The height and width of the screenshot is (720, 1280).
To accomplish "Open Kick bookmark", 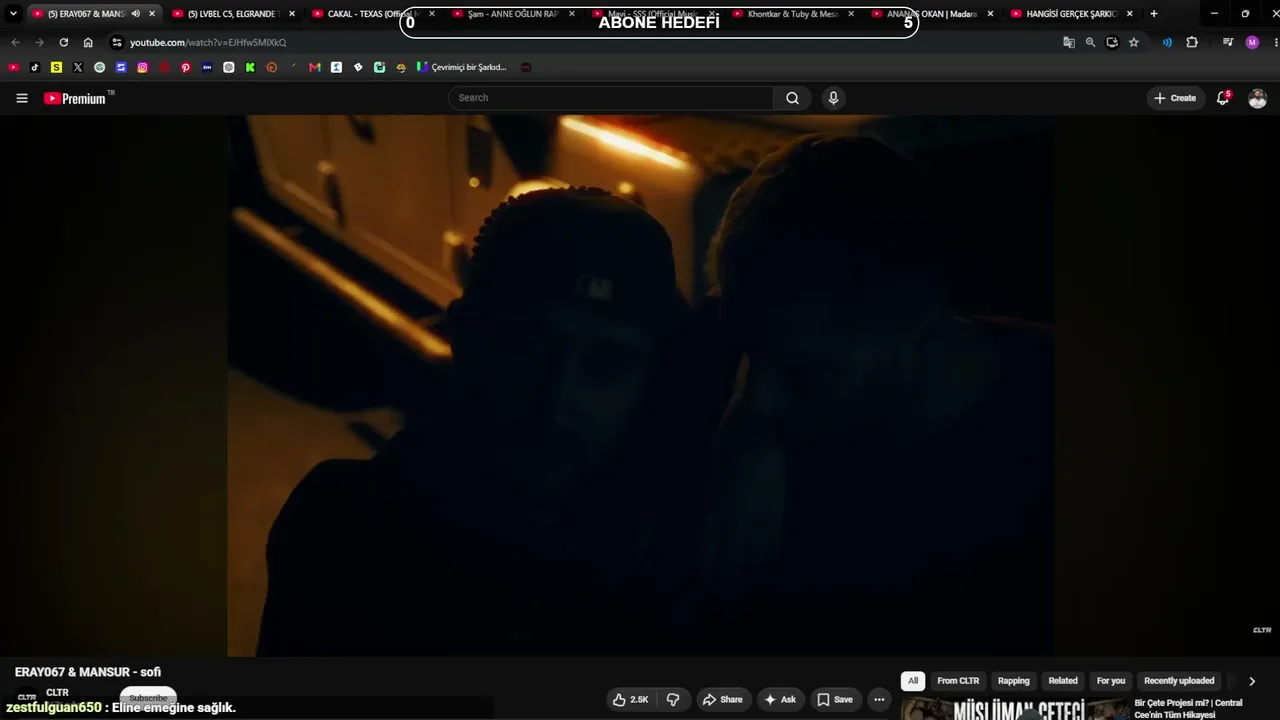I will point(250,67).
